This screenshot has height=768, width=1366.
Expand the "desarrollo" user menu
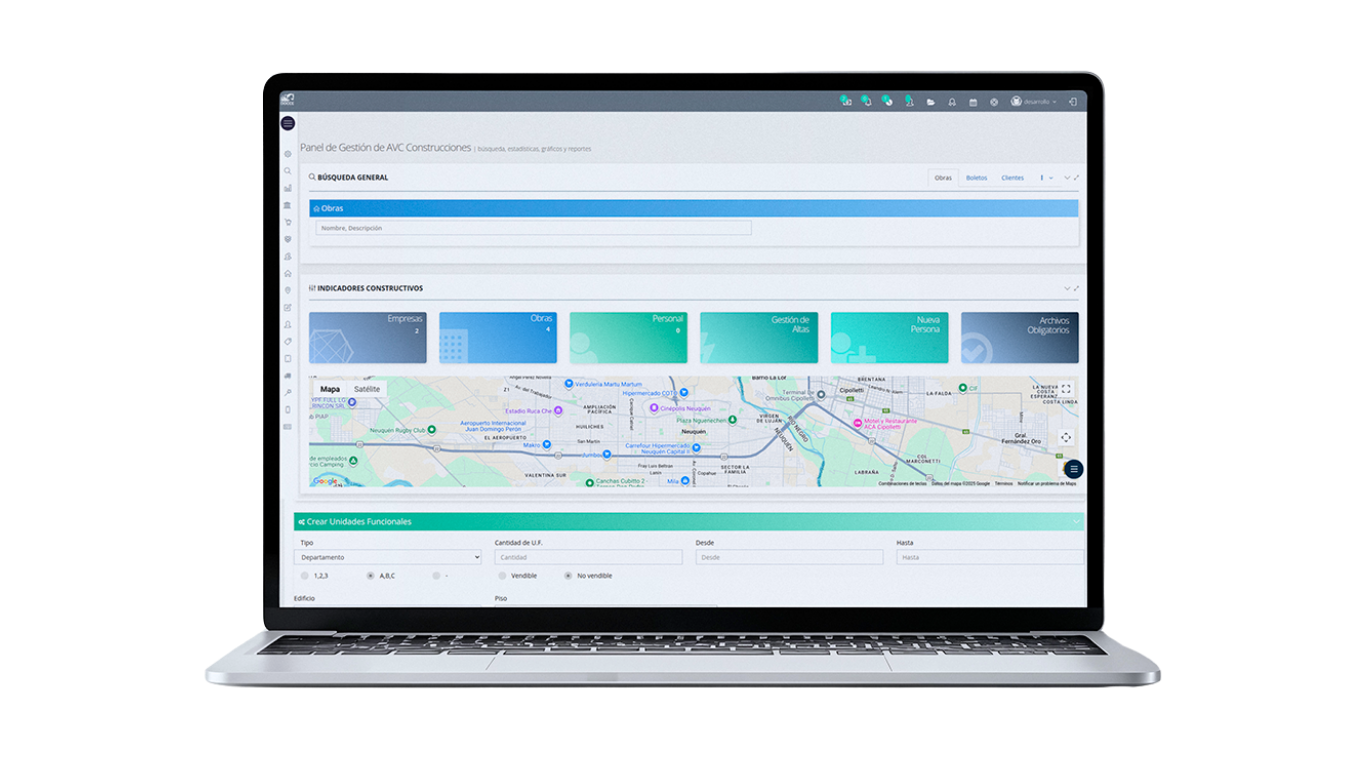click(x=1034, y=102)
